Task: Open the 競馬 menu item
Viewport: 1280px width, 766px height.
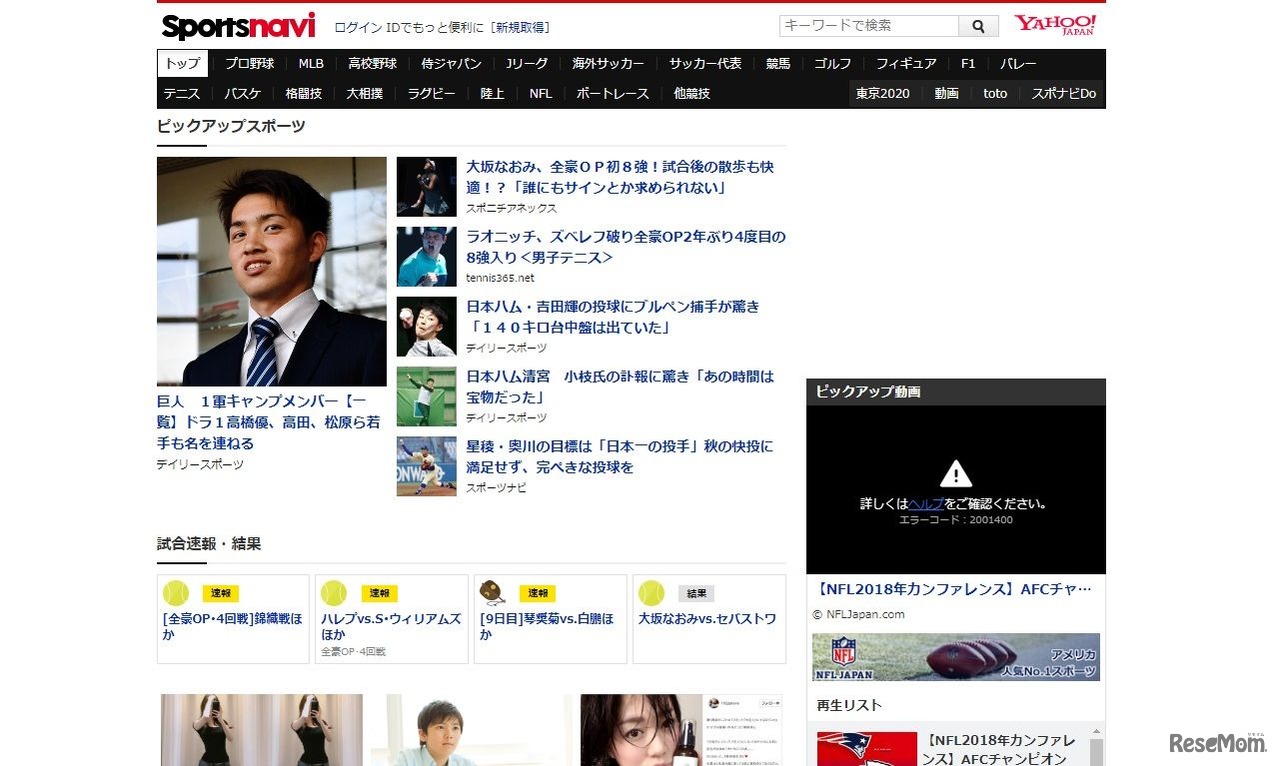Action: pyautogui.click(x=778, y=63)
